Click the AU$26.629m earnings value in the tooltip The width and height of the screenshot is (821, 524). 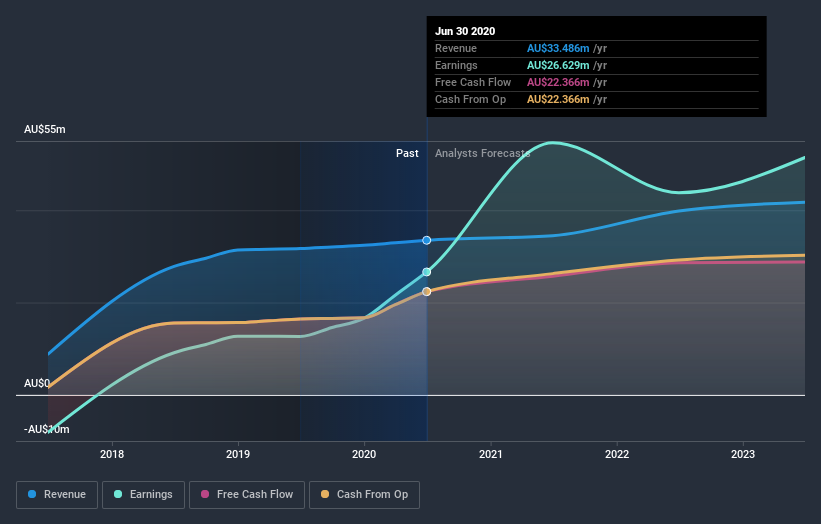558,65
